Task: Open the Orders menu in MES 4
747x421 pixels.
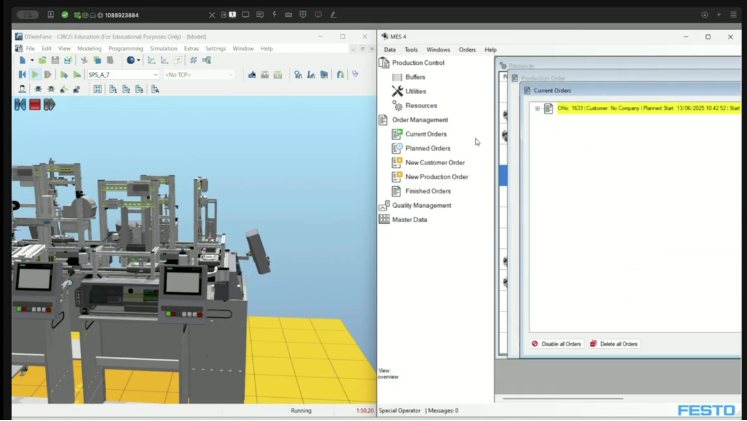Action: [x=467, y=49]
